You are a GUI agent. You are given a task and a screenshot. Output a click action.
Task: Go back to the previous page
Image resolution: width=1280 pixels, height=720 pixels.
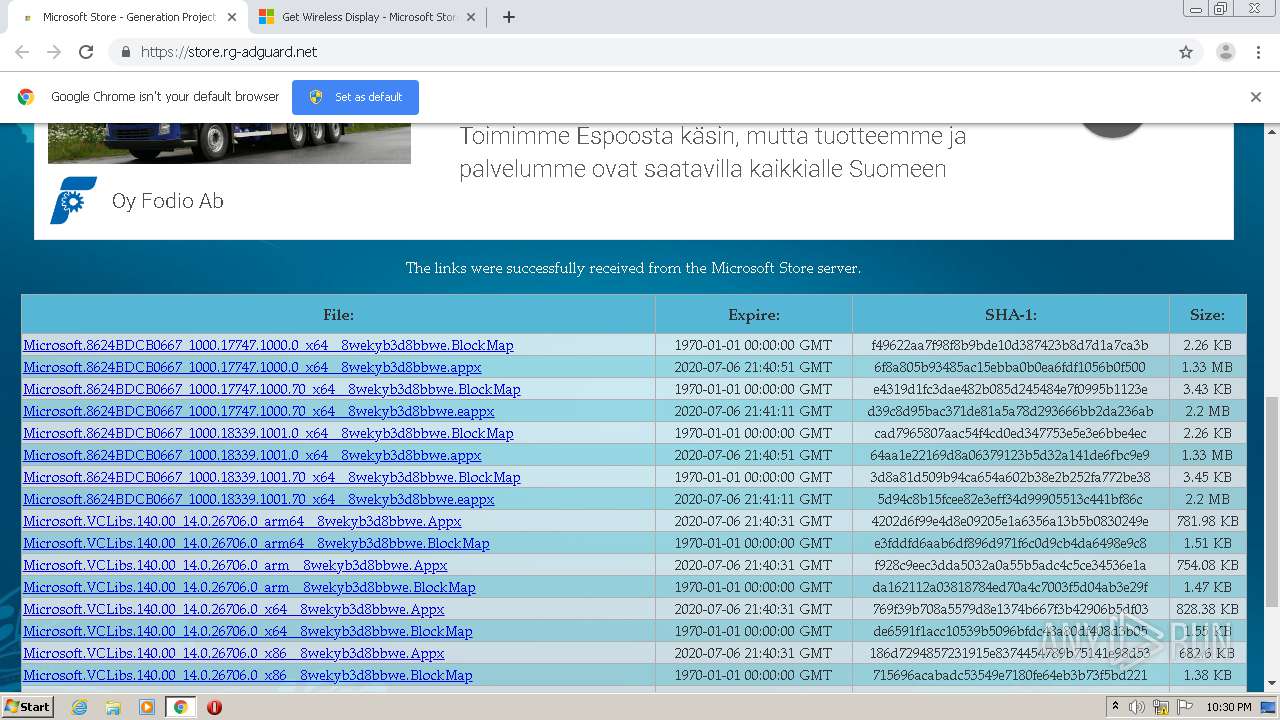(22, 52)
